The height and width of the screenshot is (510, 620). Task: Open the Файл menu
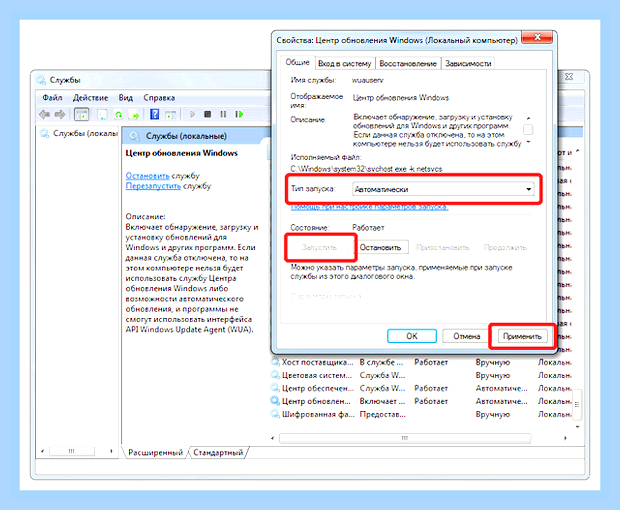click(x=52, y=98)
